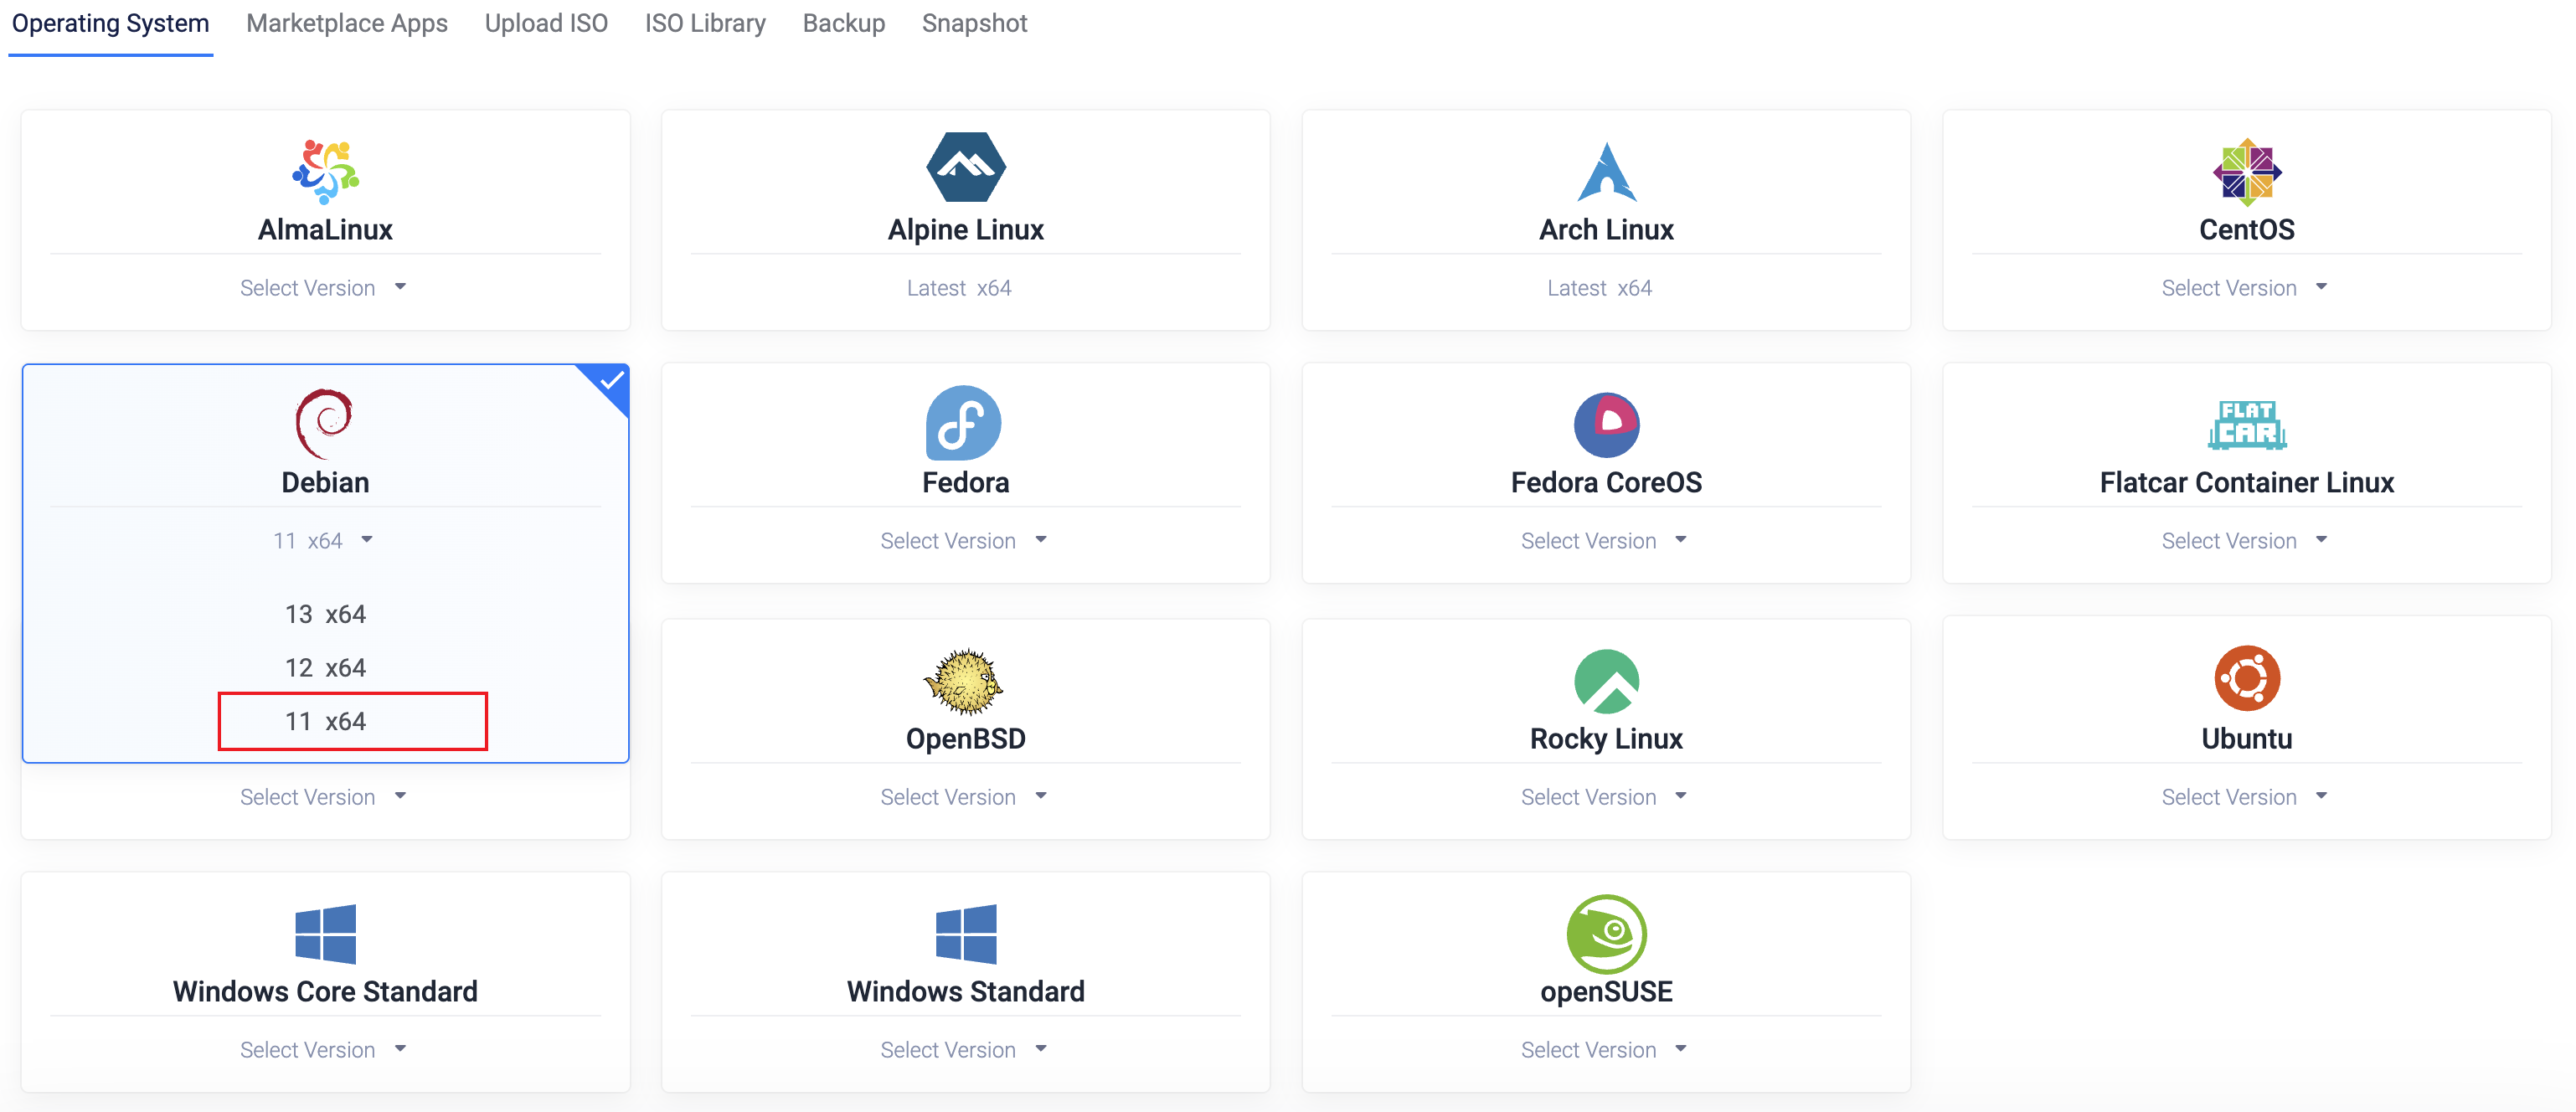2576x1112 pixels.
Task: Select Debian 12 x64 from list
Action: tap(325, 668)
